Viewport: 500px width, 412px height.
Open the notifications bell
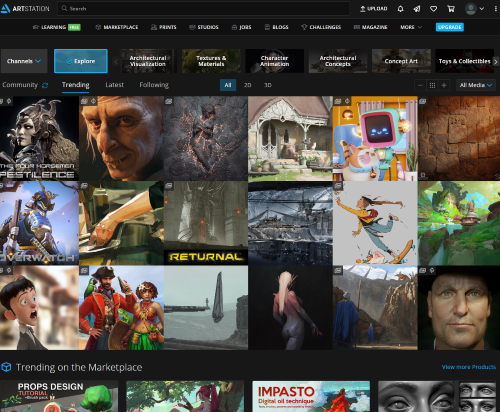tap(400, 9)
